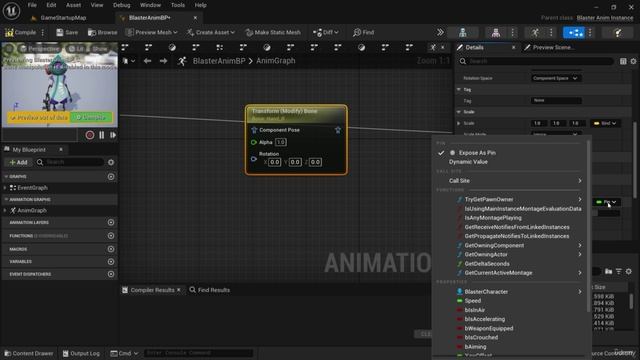This screenshot has width=640, height=360.
Task: Add a new event dispatcher
Action: point(111,274)
